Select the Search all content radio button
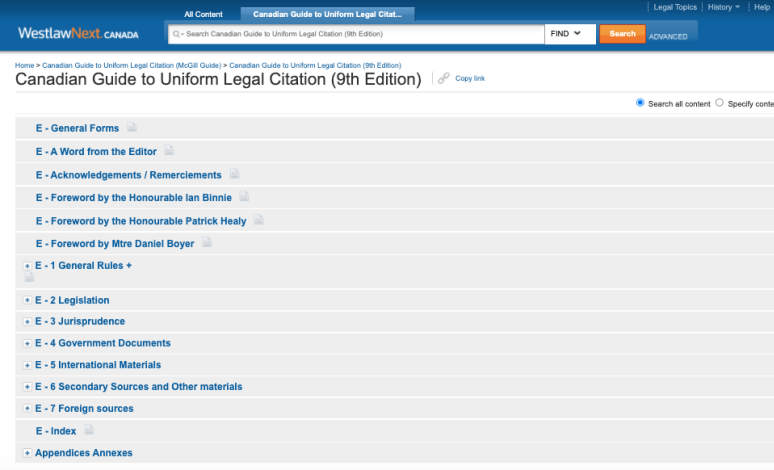 click(641, 103)
